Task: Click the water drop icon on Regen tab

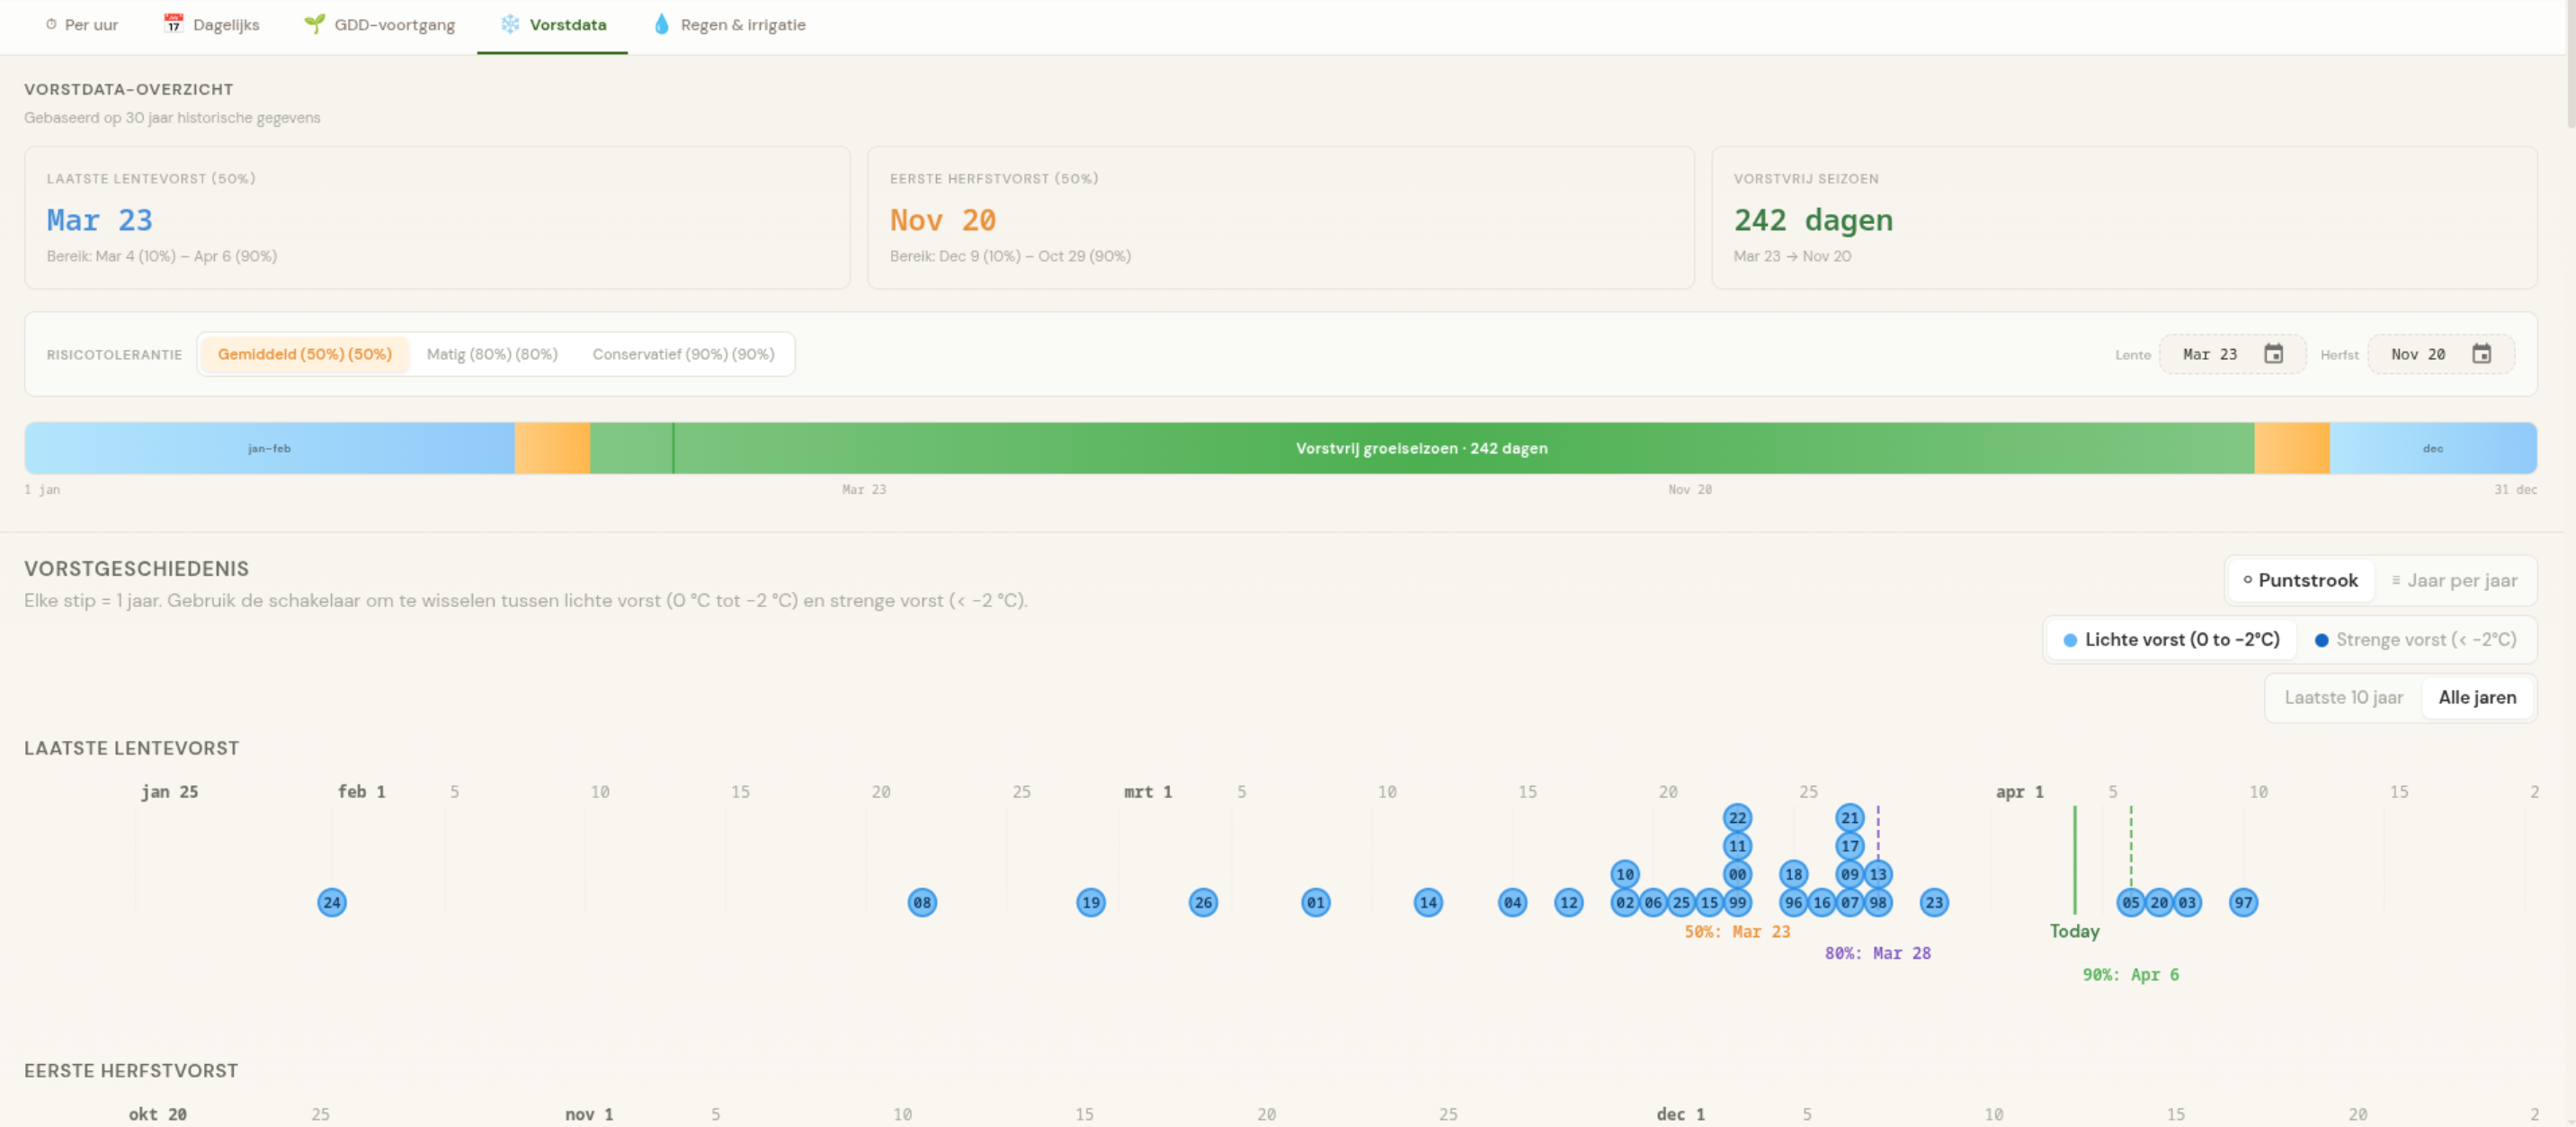Action: tap(661, 24)
